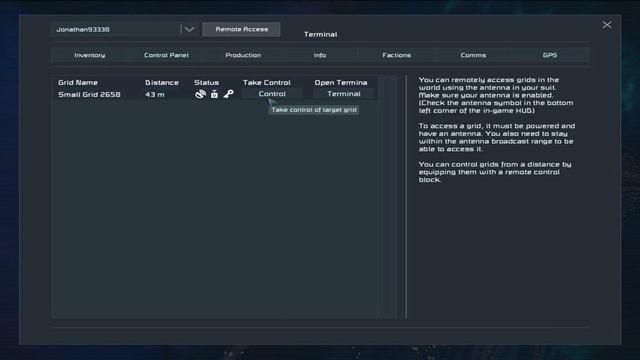Open the Jonathan93338 dropdown arrow

[x=189, y=29]
